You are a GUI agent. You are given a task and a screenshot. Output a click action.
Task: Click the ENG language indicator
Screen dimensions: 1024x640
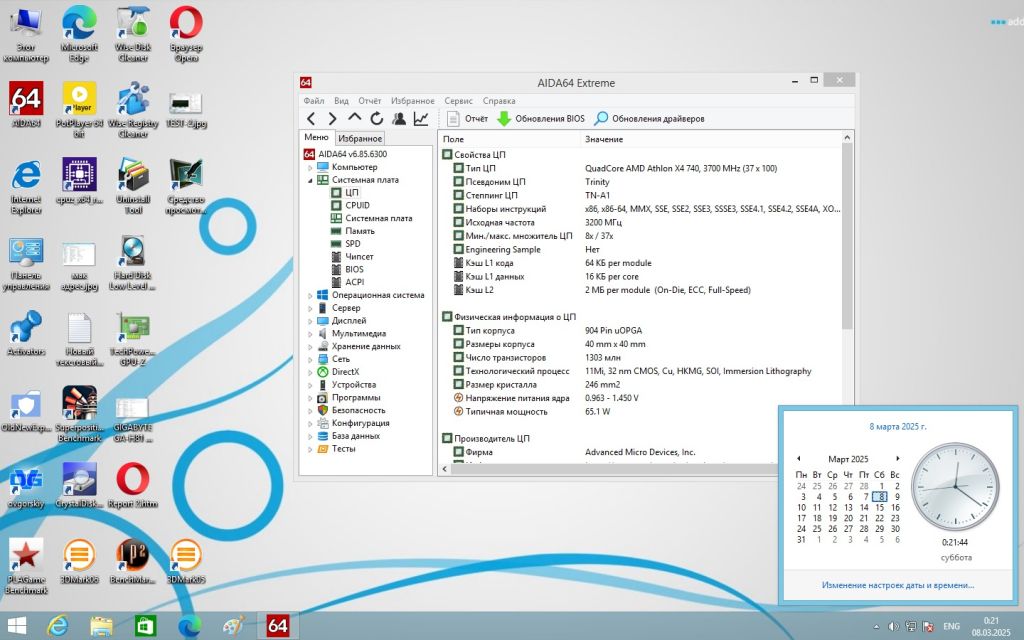(x=952, y=626)
